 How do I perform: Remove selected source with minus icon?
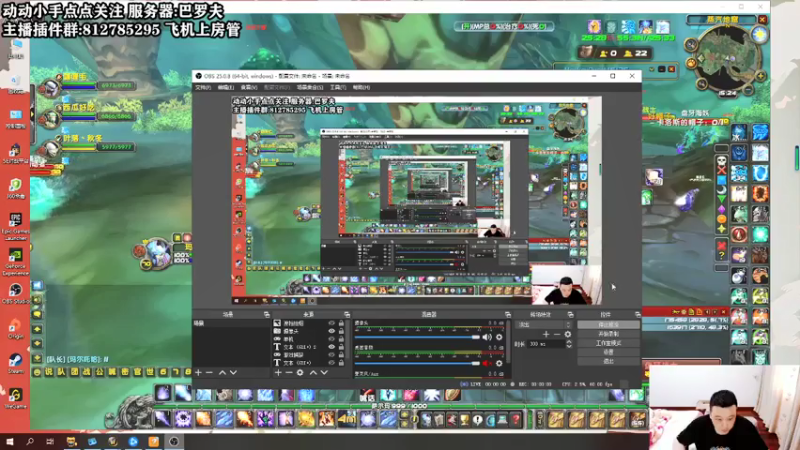coord(289,372)
